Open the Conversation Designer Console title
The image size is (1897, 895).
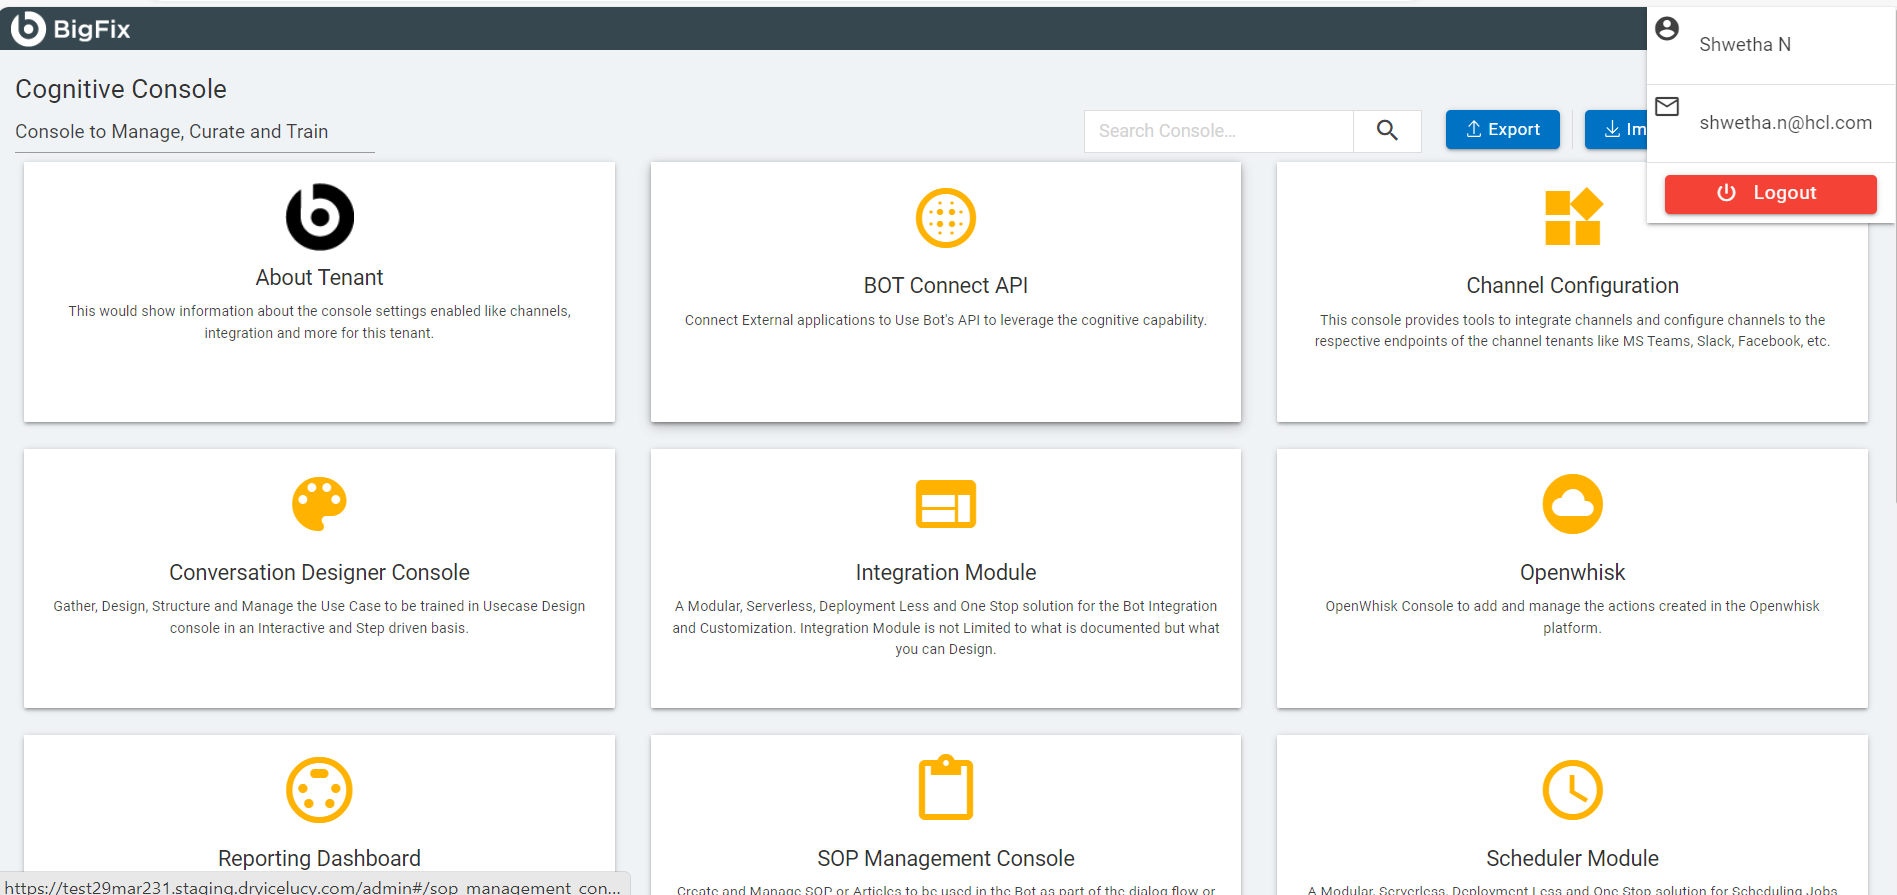click(x=319, y=572)
